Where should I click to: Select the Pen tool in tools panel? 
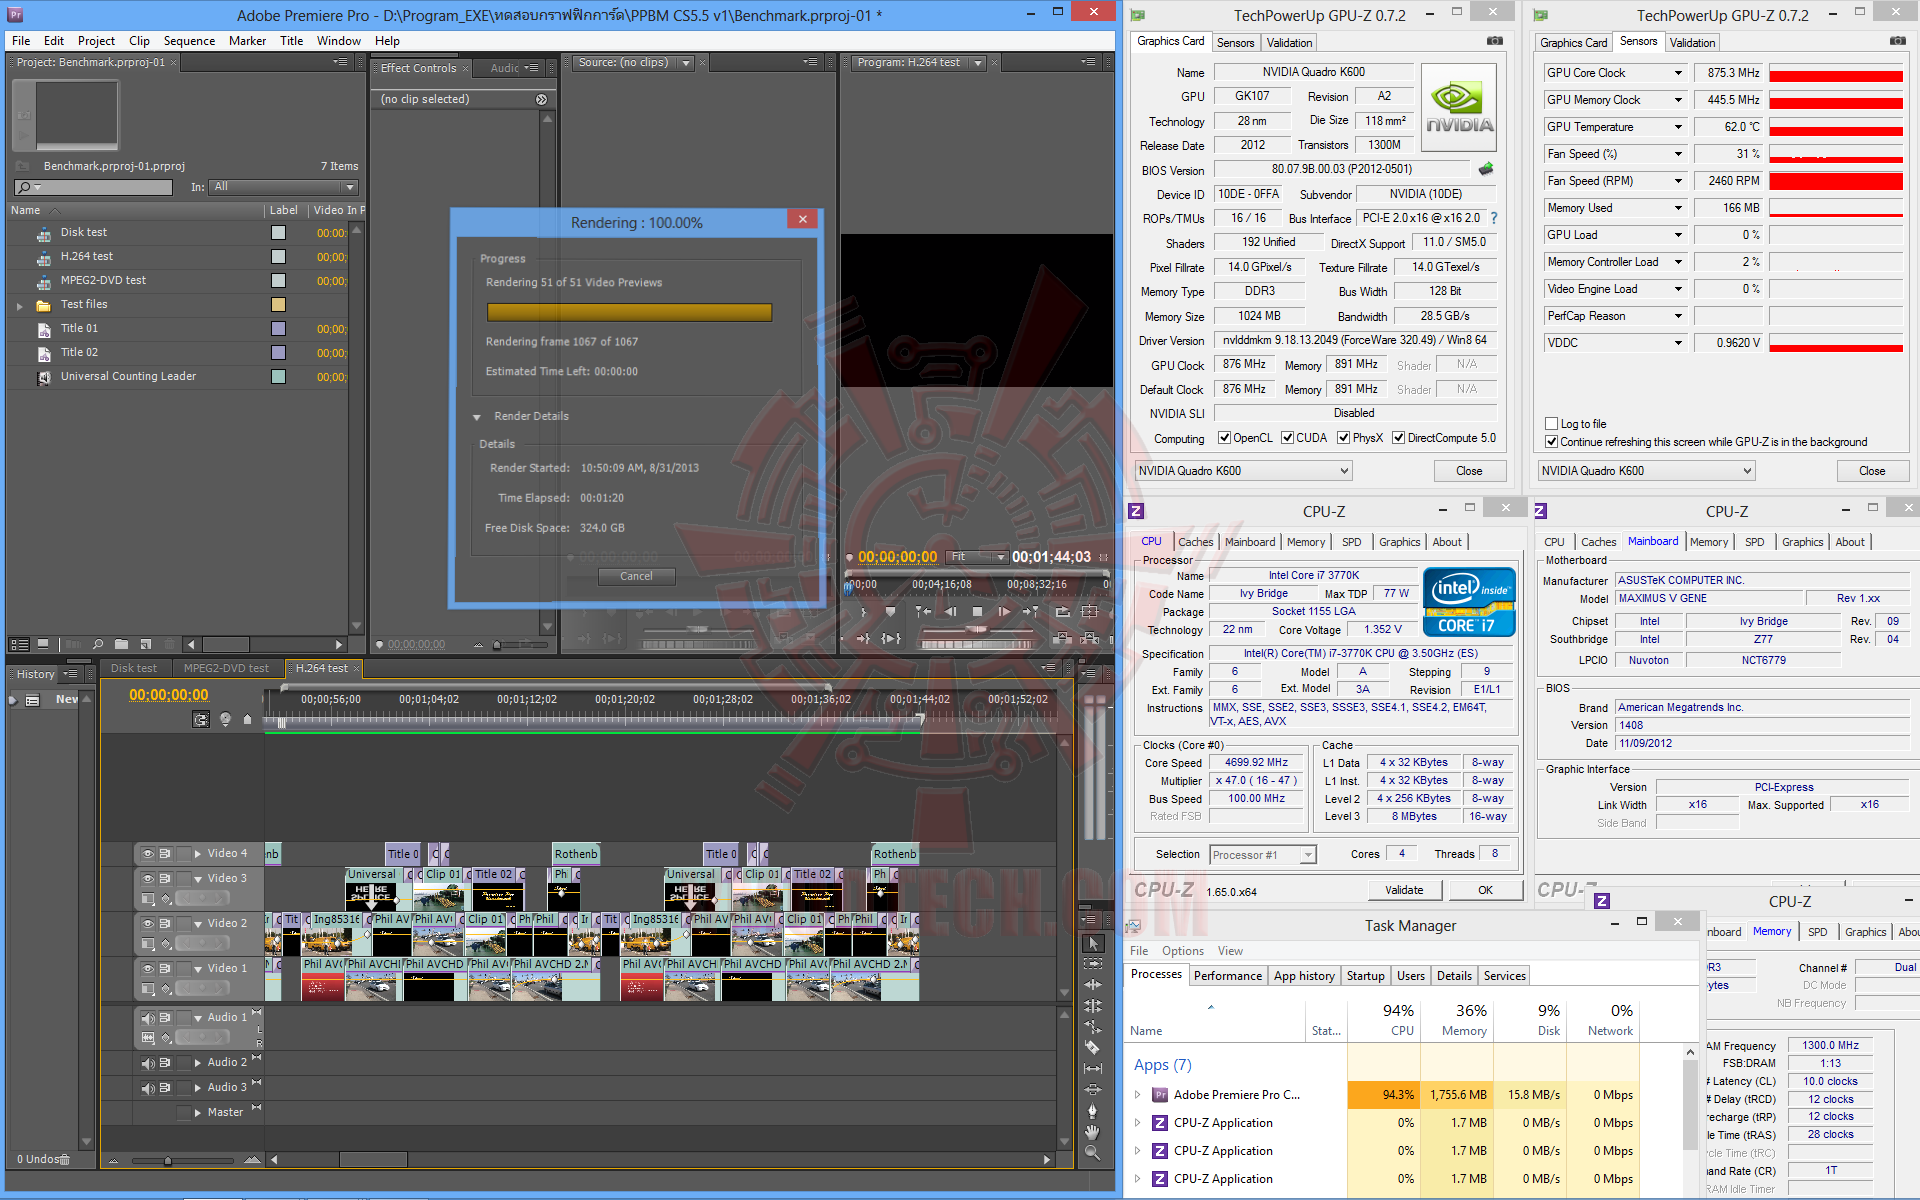point(1092,1110)
